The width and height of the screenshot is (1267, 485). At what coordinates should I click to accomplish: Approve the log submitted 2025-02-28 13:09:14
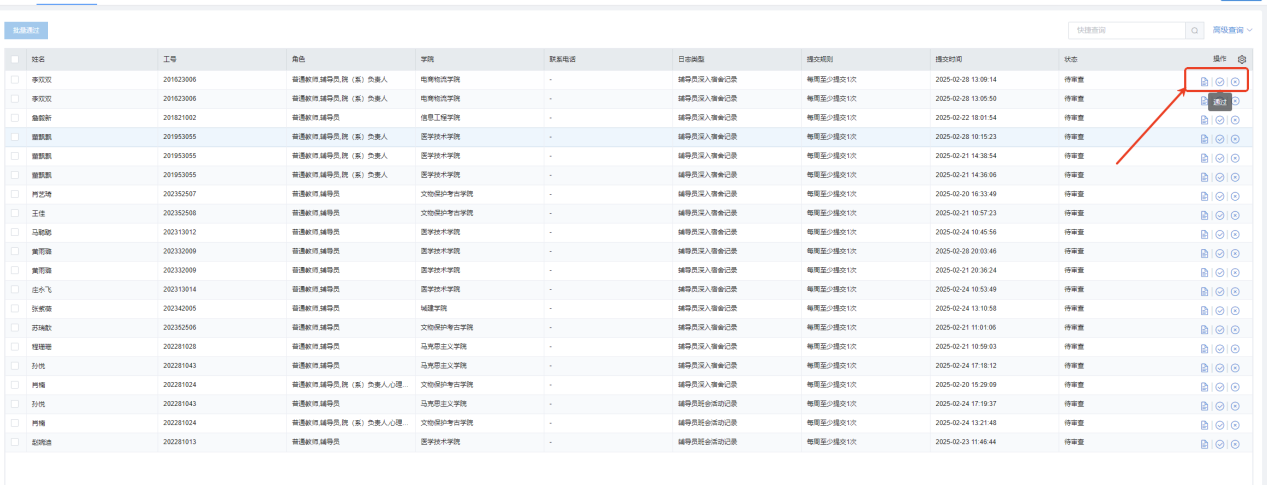pyautogui.click(x=1220, y=81)
